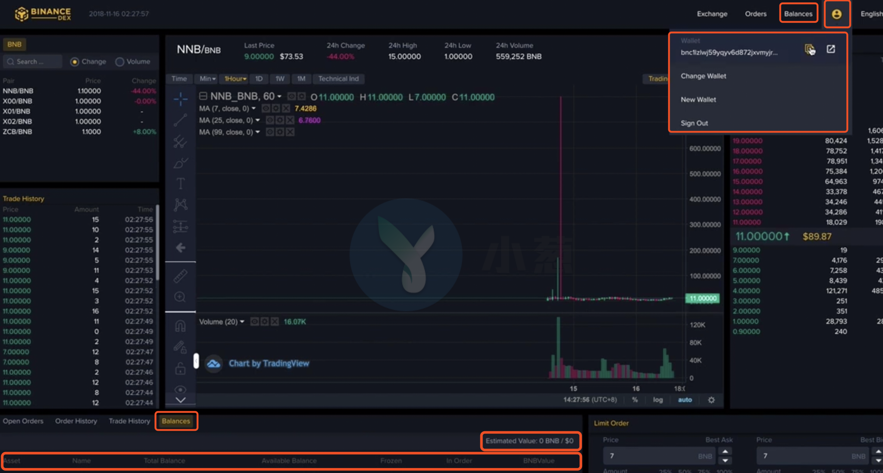The image size is (883, 473).
Task: Toggle the magnet snap mode
Action: point(180,326)
